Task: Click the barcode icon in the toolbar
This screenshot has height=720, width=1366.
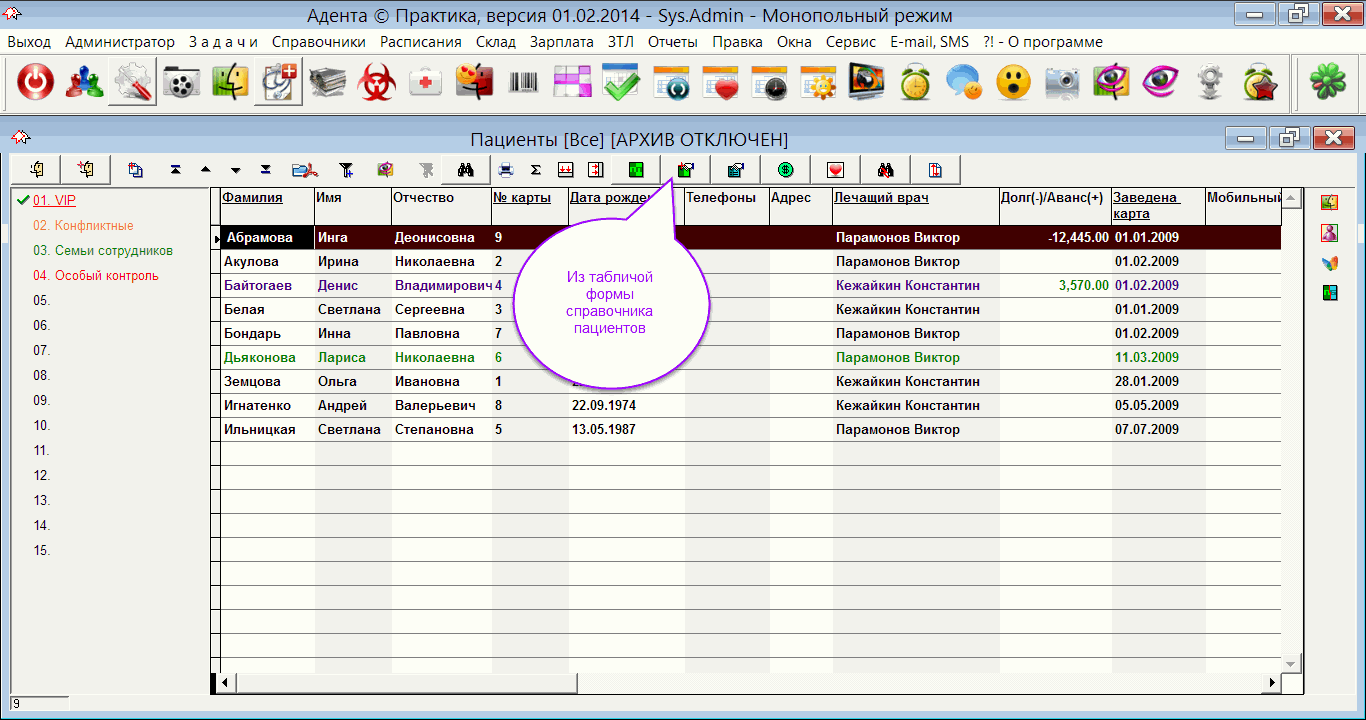Action: [x=524, y=83]
